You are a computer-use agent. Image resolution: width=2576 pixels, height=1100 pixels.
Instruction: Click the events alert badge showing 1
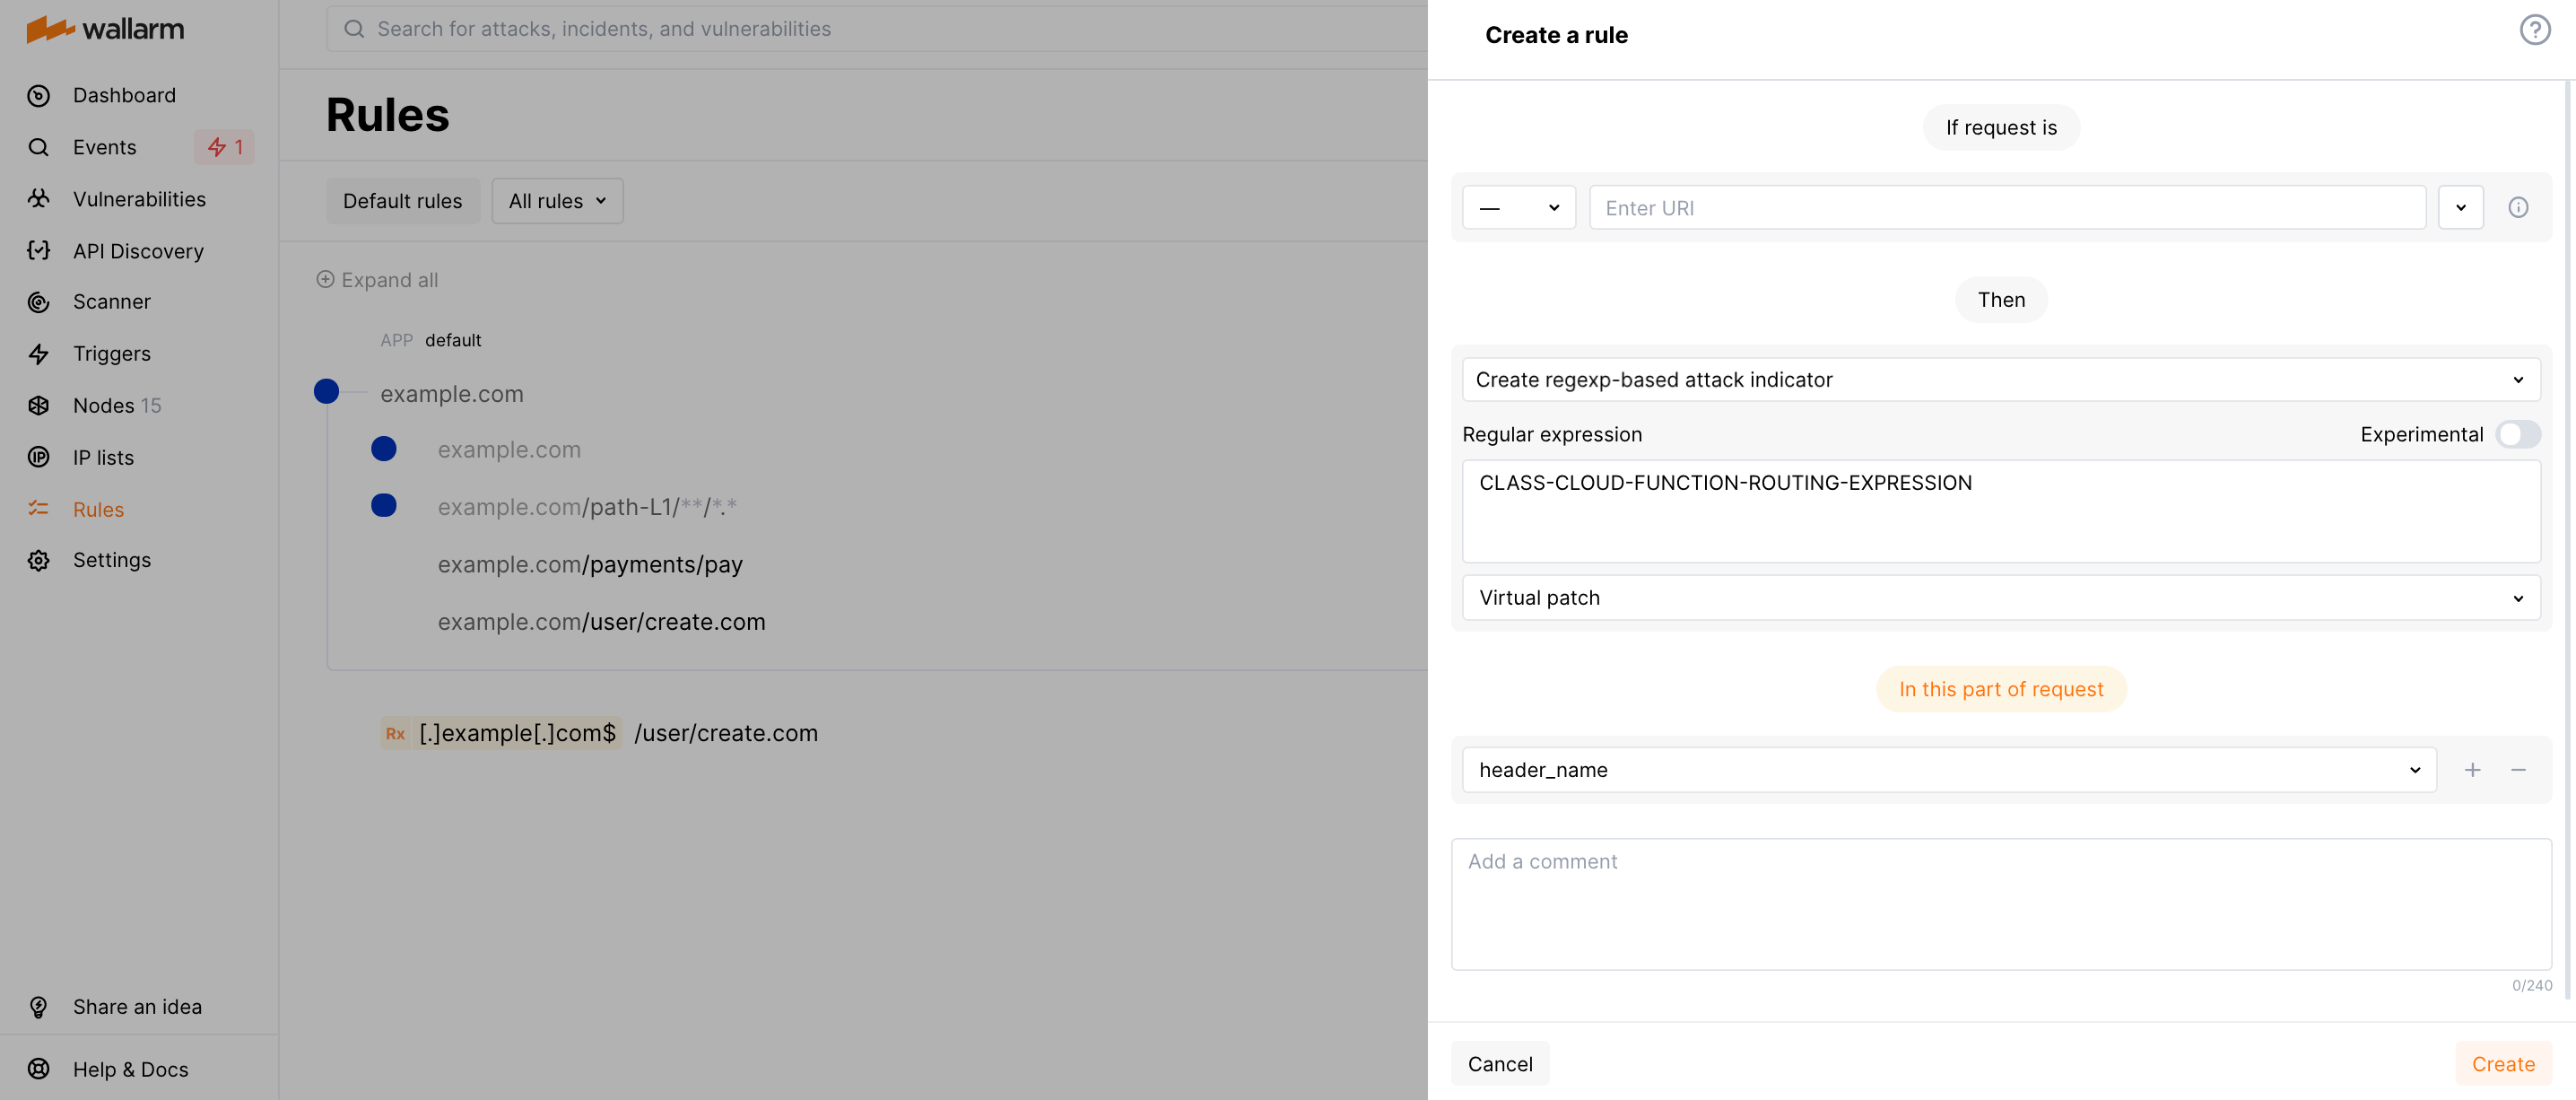coord(224,148)
